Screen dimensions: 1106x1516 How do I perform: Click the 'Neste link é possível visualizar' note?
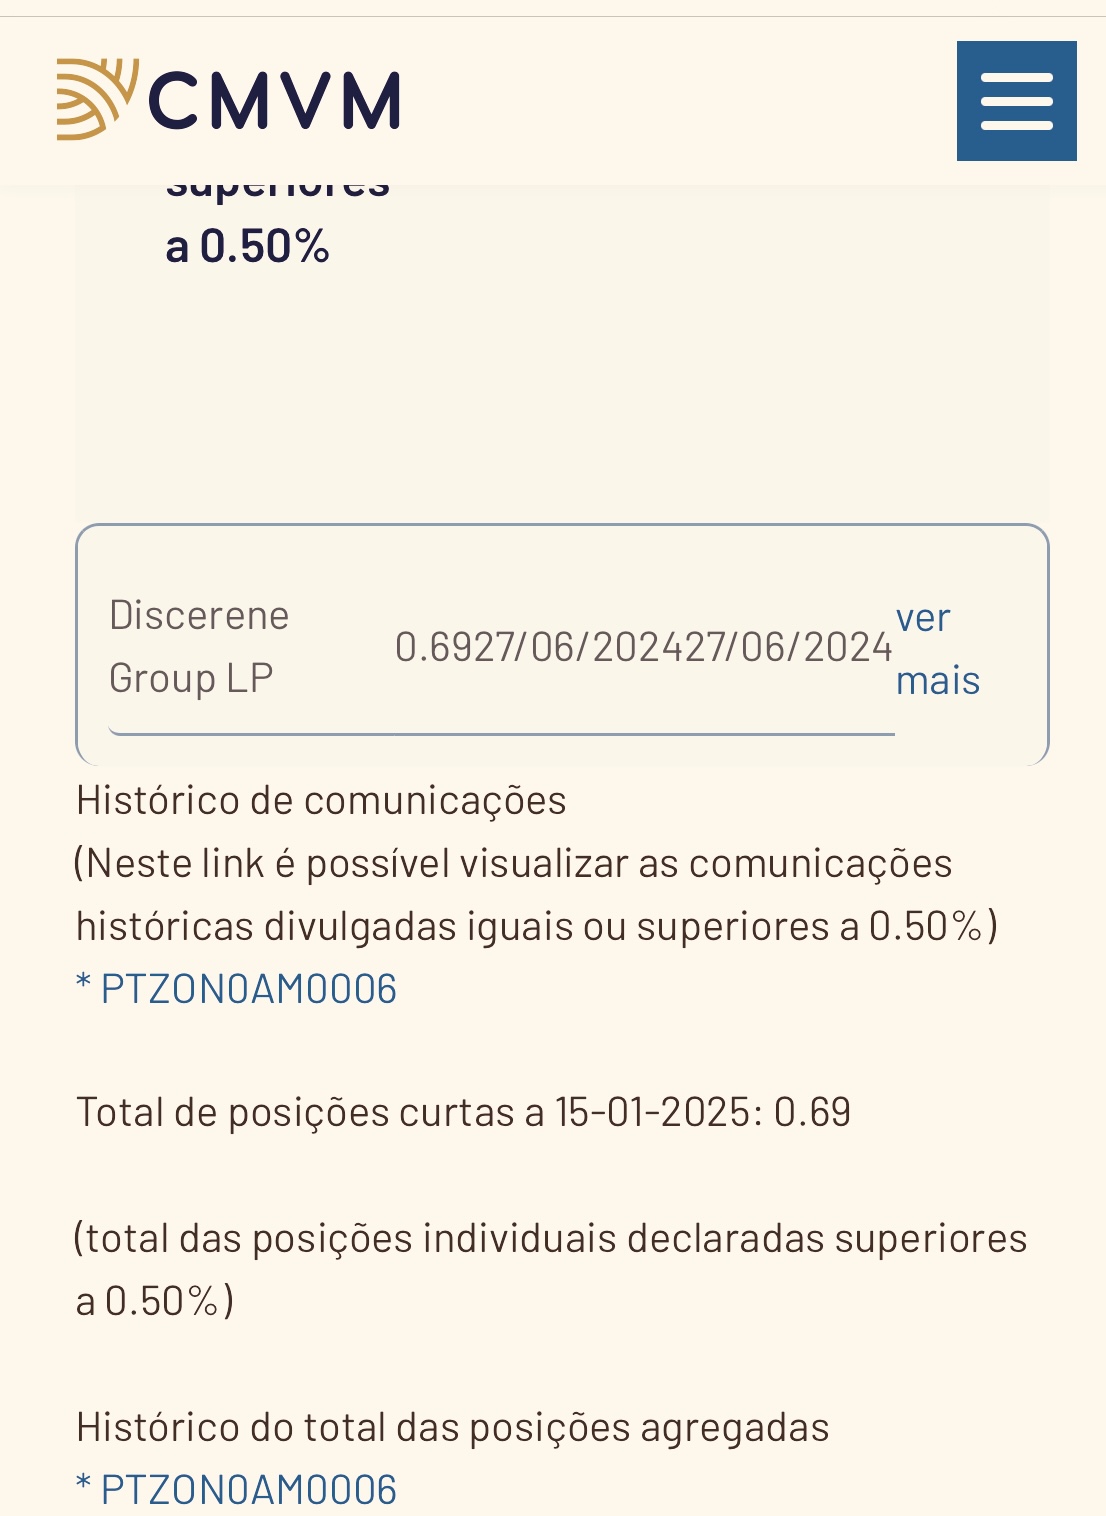[514, 864]
